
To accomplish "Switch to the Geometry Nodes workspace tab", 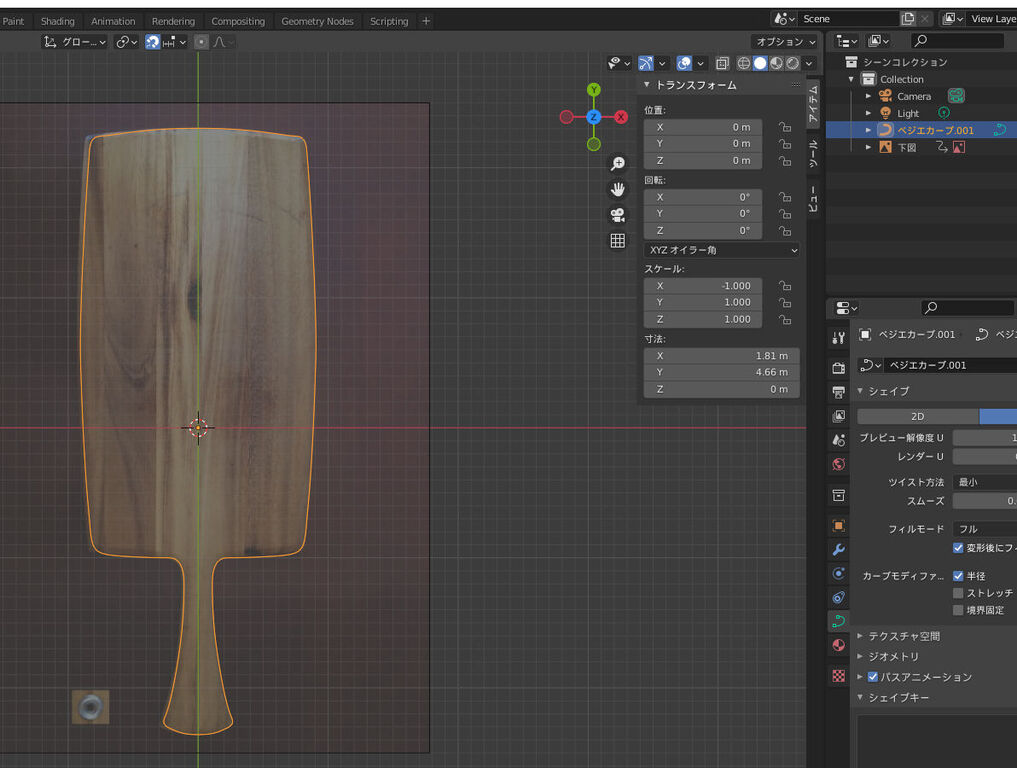I will [x=317, y=21].
